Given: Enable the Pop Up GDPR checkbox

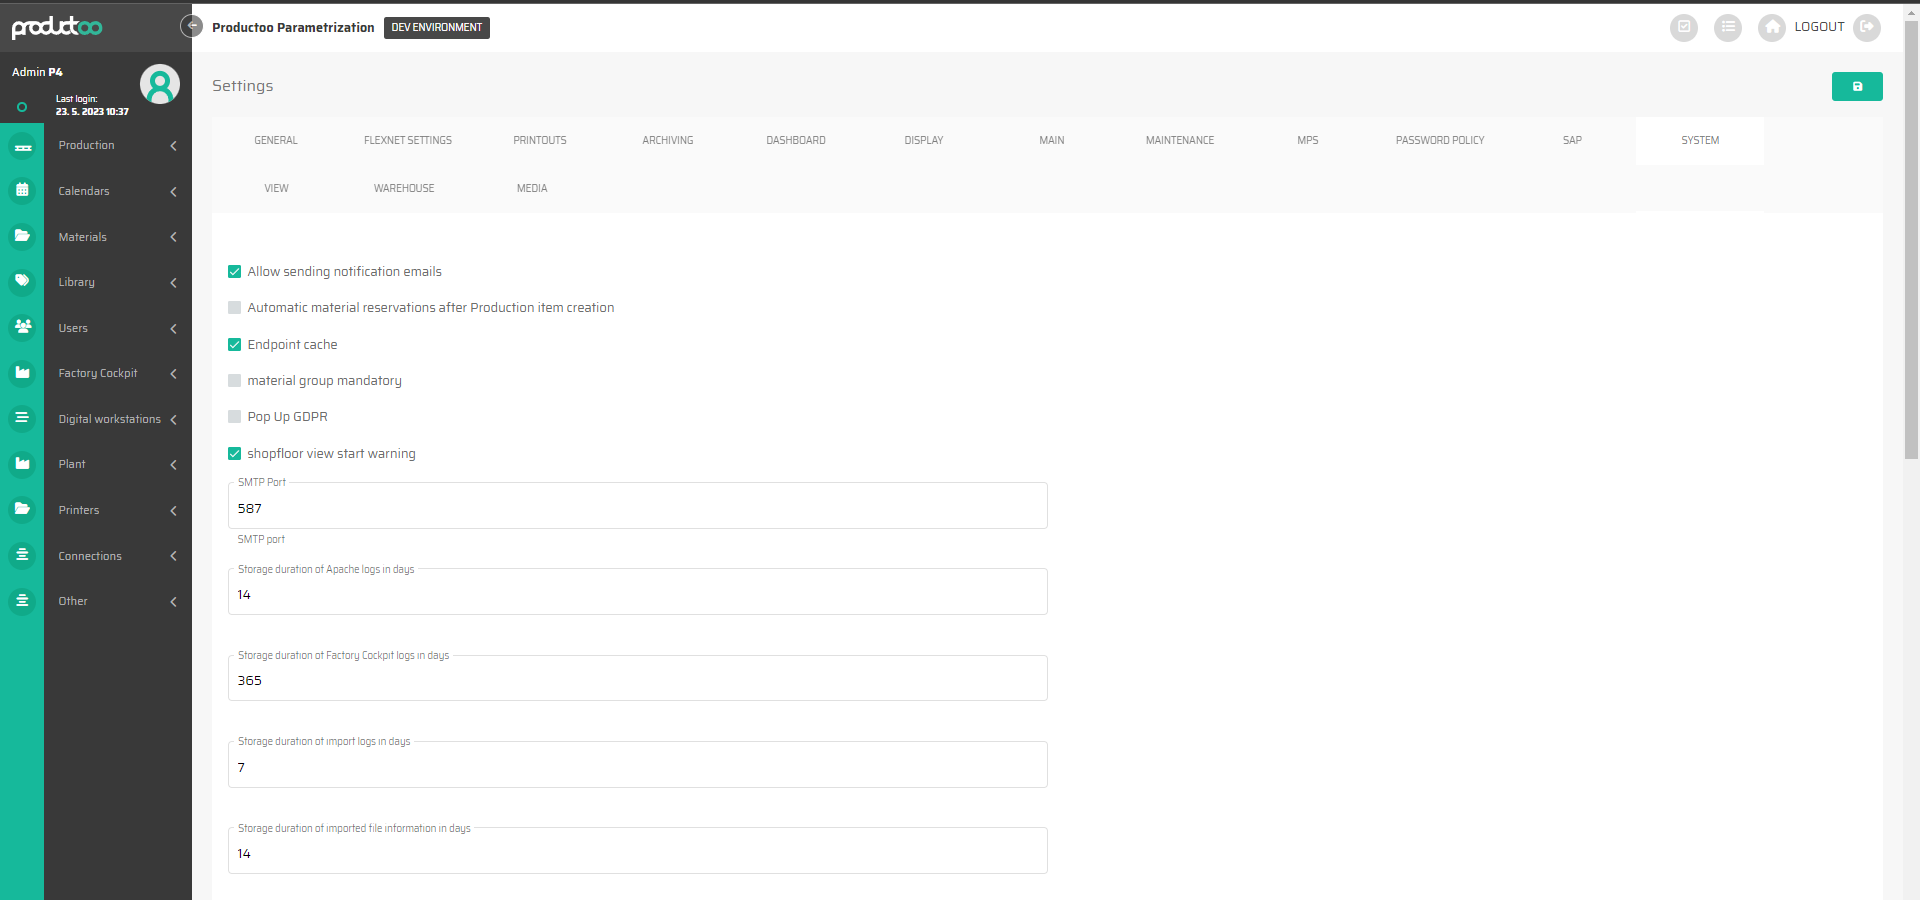Looking at the screenshot, I should [x=235, y=417].
